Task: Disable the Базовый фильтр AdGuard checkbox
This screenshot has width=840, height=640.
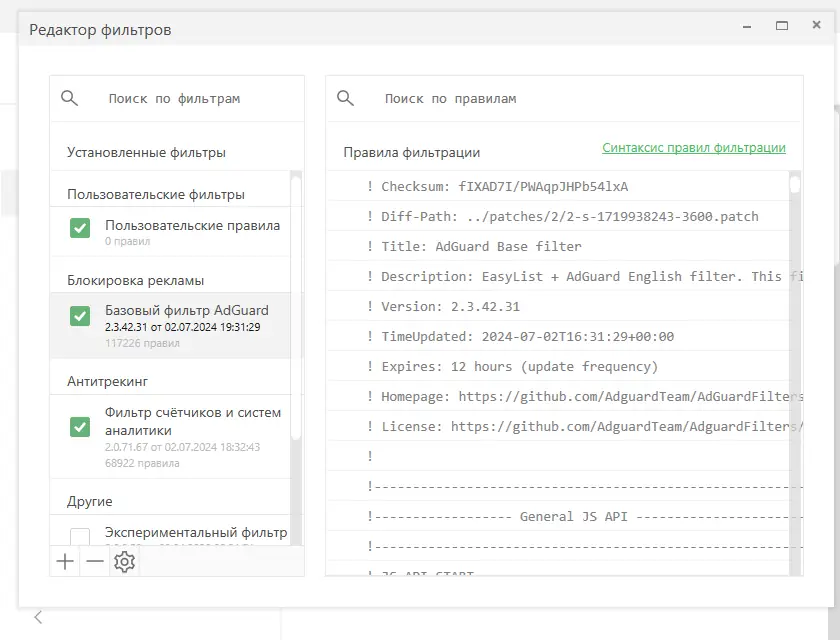Action: [80, 316]
